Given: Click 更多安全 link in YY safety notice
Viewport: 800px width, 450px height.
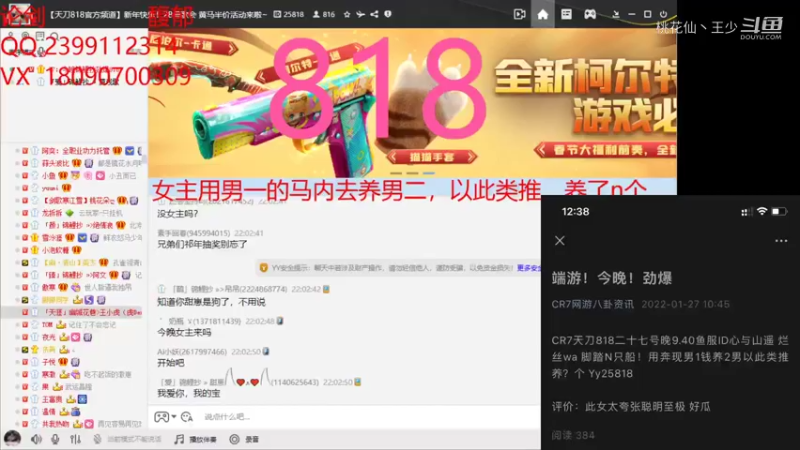Looking at the screenshot, I should pos(529,268).
